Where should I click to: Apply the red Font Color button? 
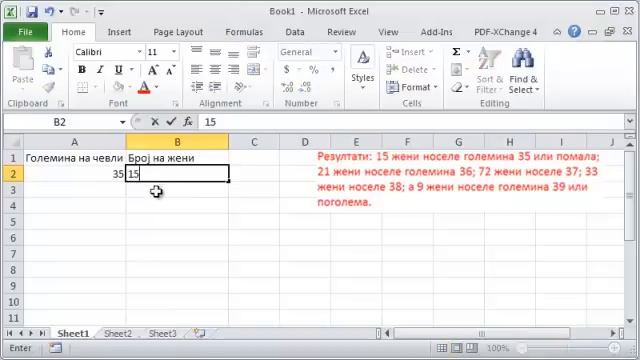click(x=144, y=87)
